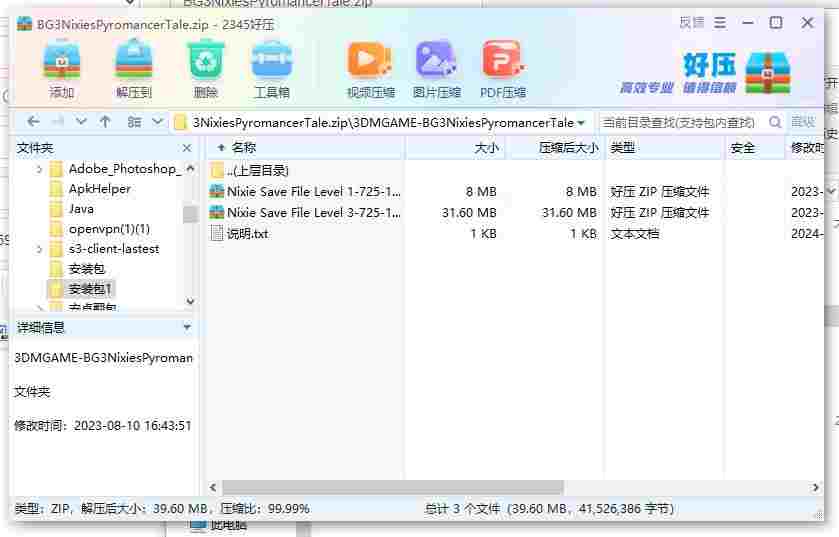Click the folder icon in address bar
The width and height of the screenshot is (839, 537).
(x=180, y=122)
